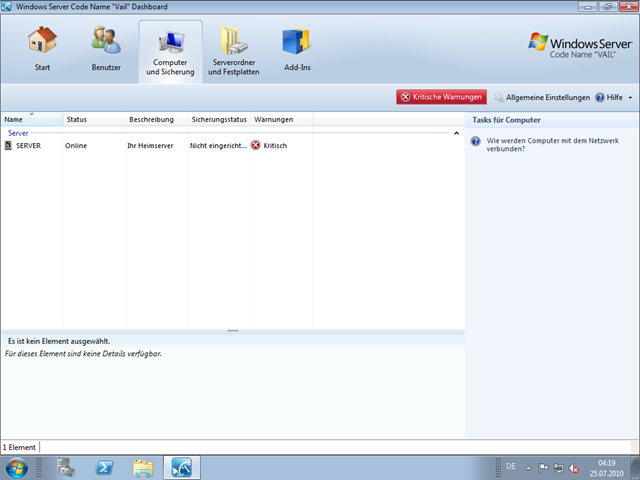
Task: Click the Ihr Heimserver description cell
Action: click(150, 146)
